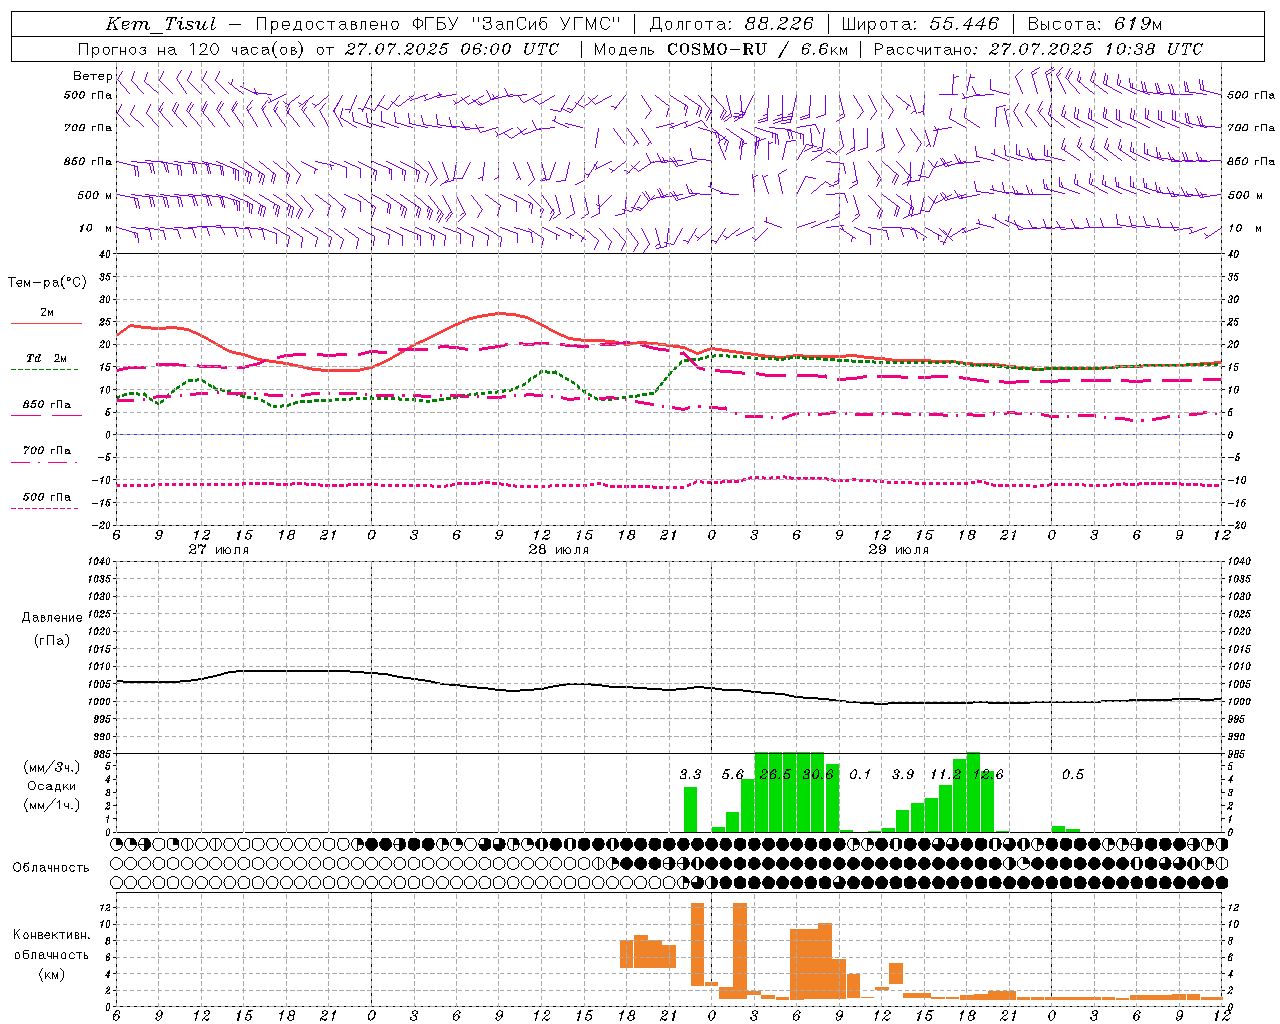Select the forecast start 27.07.2025 06:00 UTC
Viewport: 1280px width, 1024px height.
pyautogui.click(x=451, y=49)
